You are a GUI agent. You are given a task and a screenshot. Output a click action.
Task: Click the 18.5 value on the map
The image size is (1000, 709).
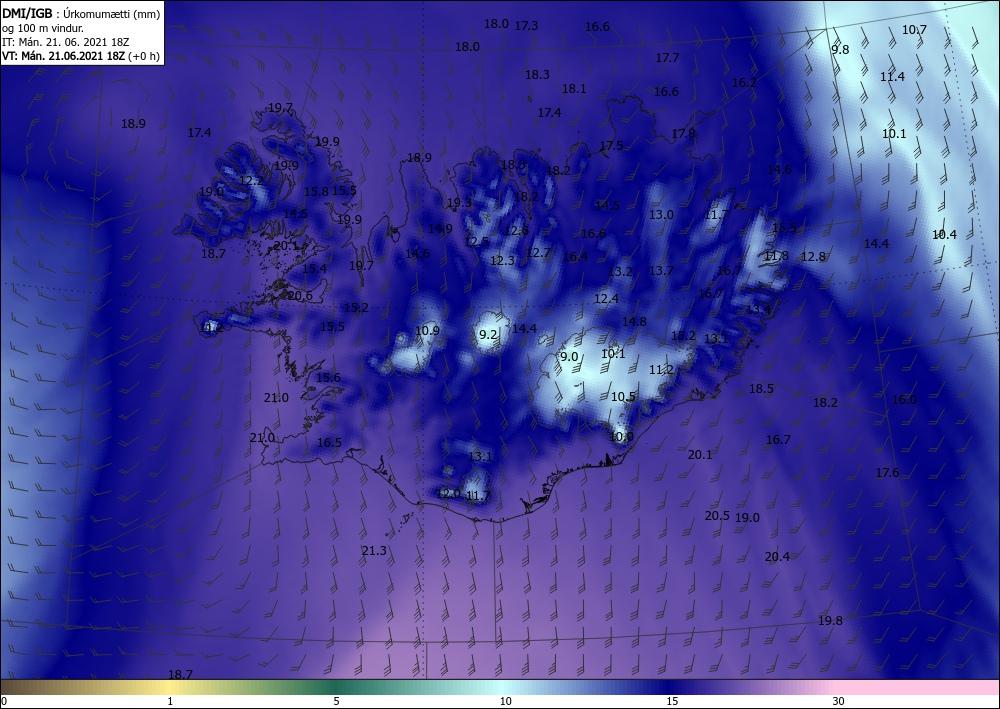(x=761, y=388)
